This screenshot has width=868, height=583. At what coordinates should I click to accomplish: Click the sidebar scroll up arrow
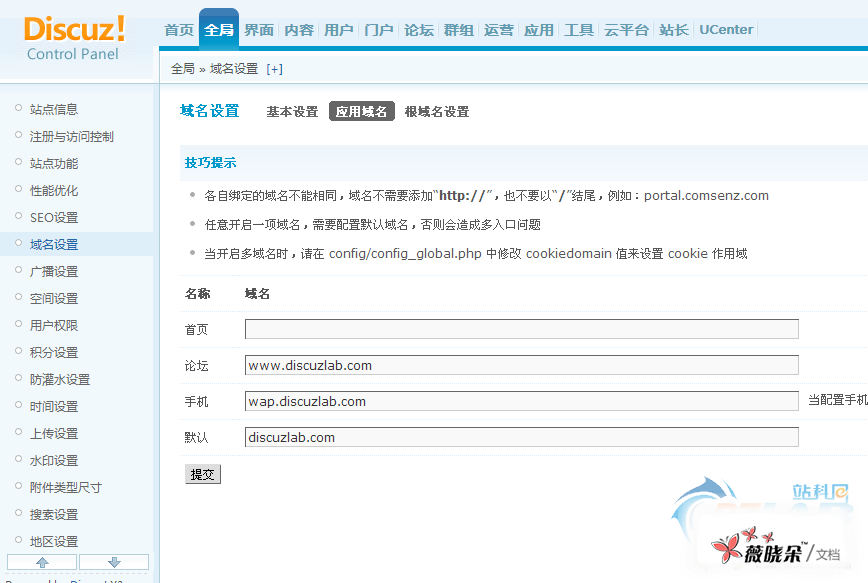42,562
